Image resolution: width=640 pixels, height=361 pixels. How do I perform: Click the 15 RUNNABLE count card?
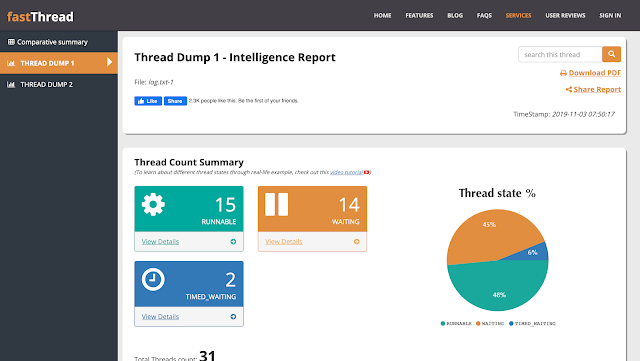[189, 209]
